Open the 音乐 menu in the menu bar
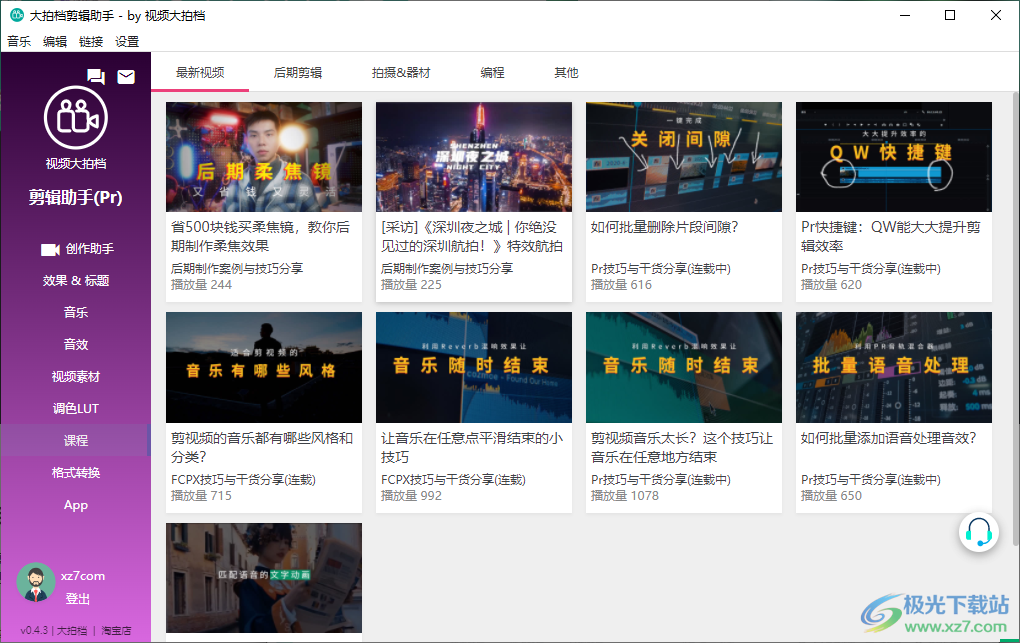1020x643 pixels. click(x=19, y=42)
